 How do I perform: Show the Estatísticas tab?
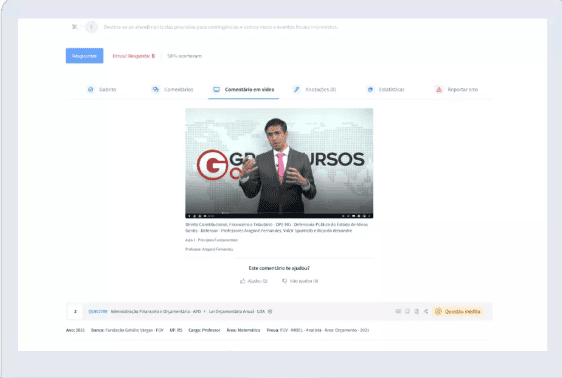click(386, 90)
